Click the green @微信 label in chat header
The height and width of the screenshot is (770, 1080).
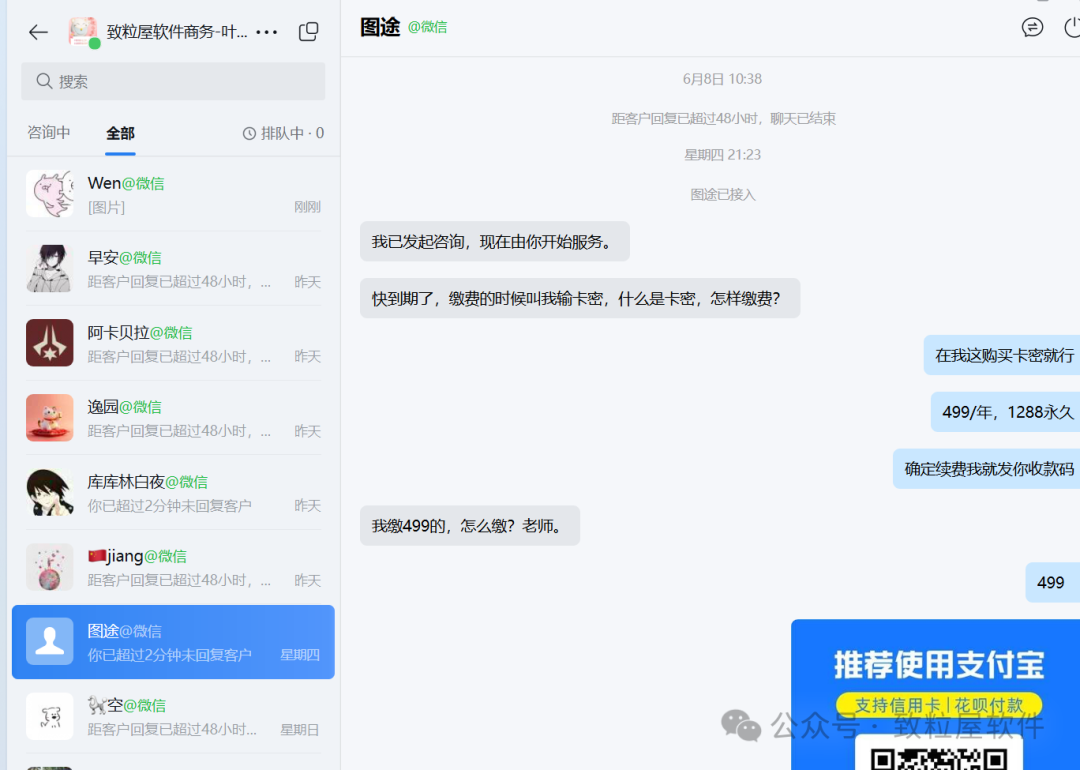coord(427,28)
